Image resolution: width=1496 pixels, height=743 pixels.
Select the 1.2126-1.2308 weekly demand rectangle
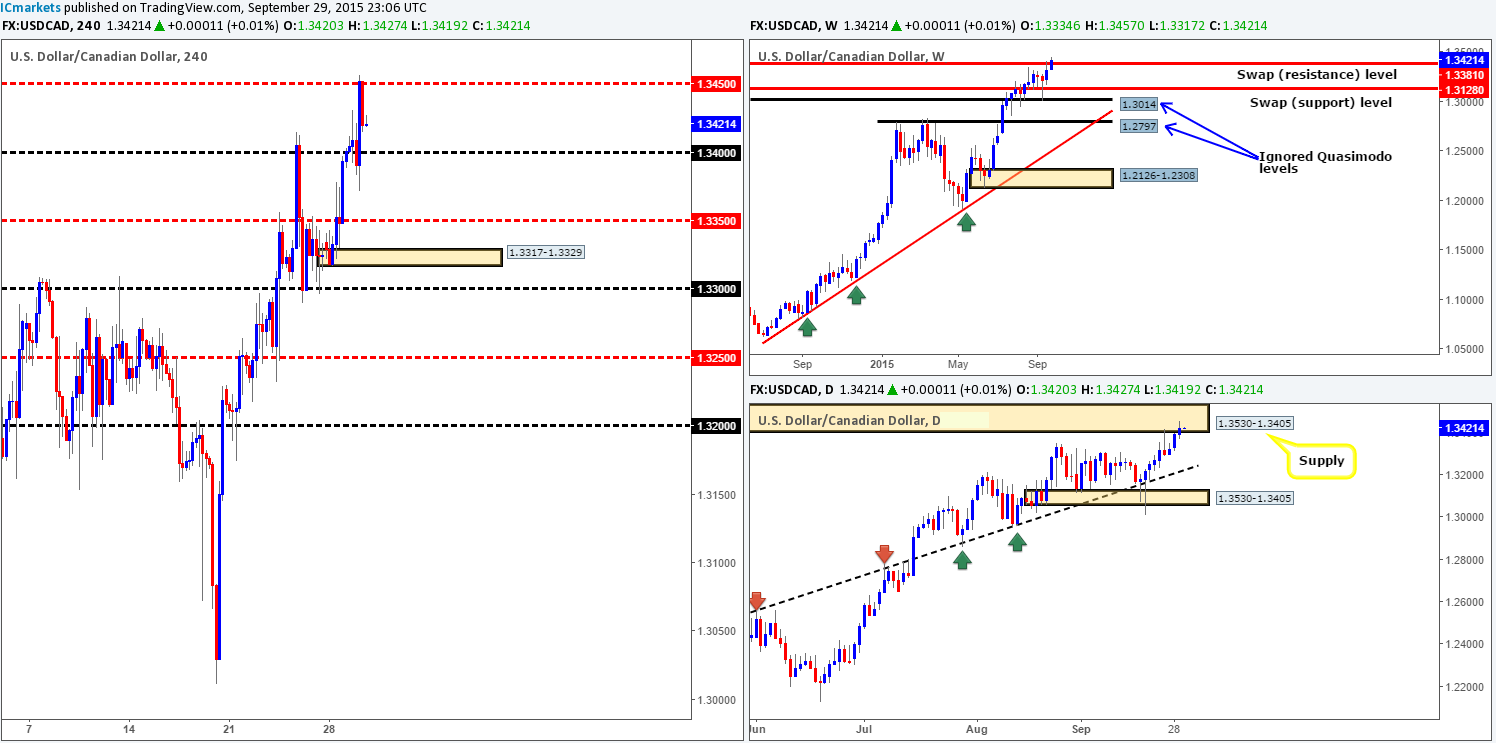coord(1040,179)
